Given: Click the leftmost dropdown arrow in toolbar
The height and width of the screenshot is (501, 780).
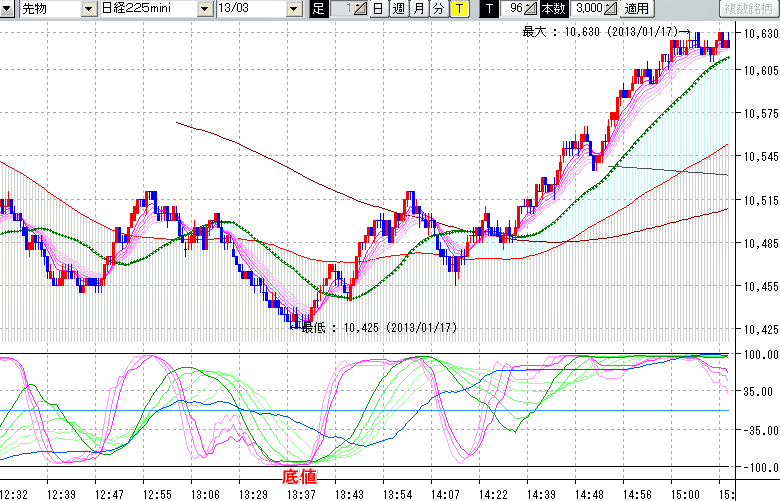Looking at the screenshot, I should (7, 9).
